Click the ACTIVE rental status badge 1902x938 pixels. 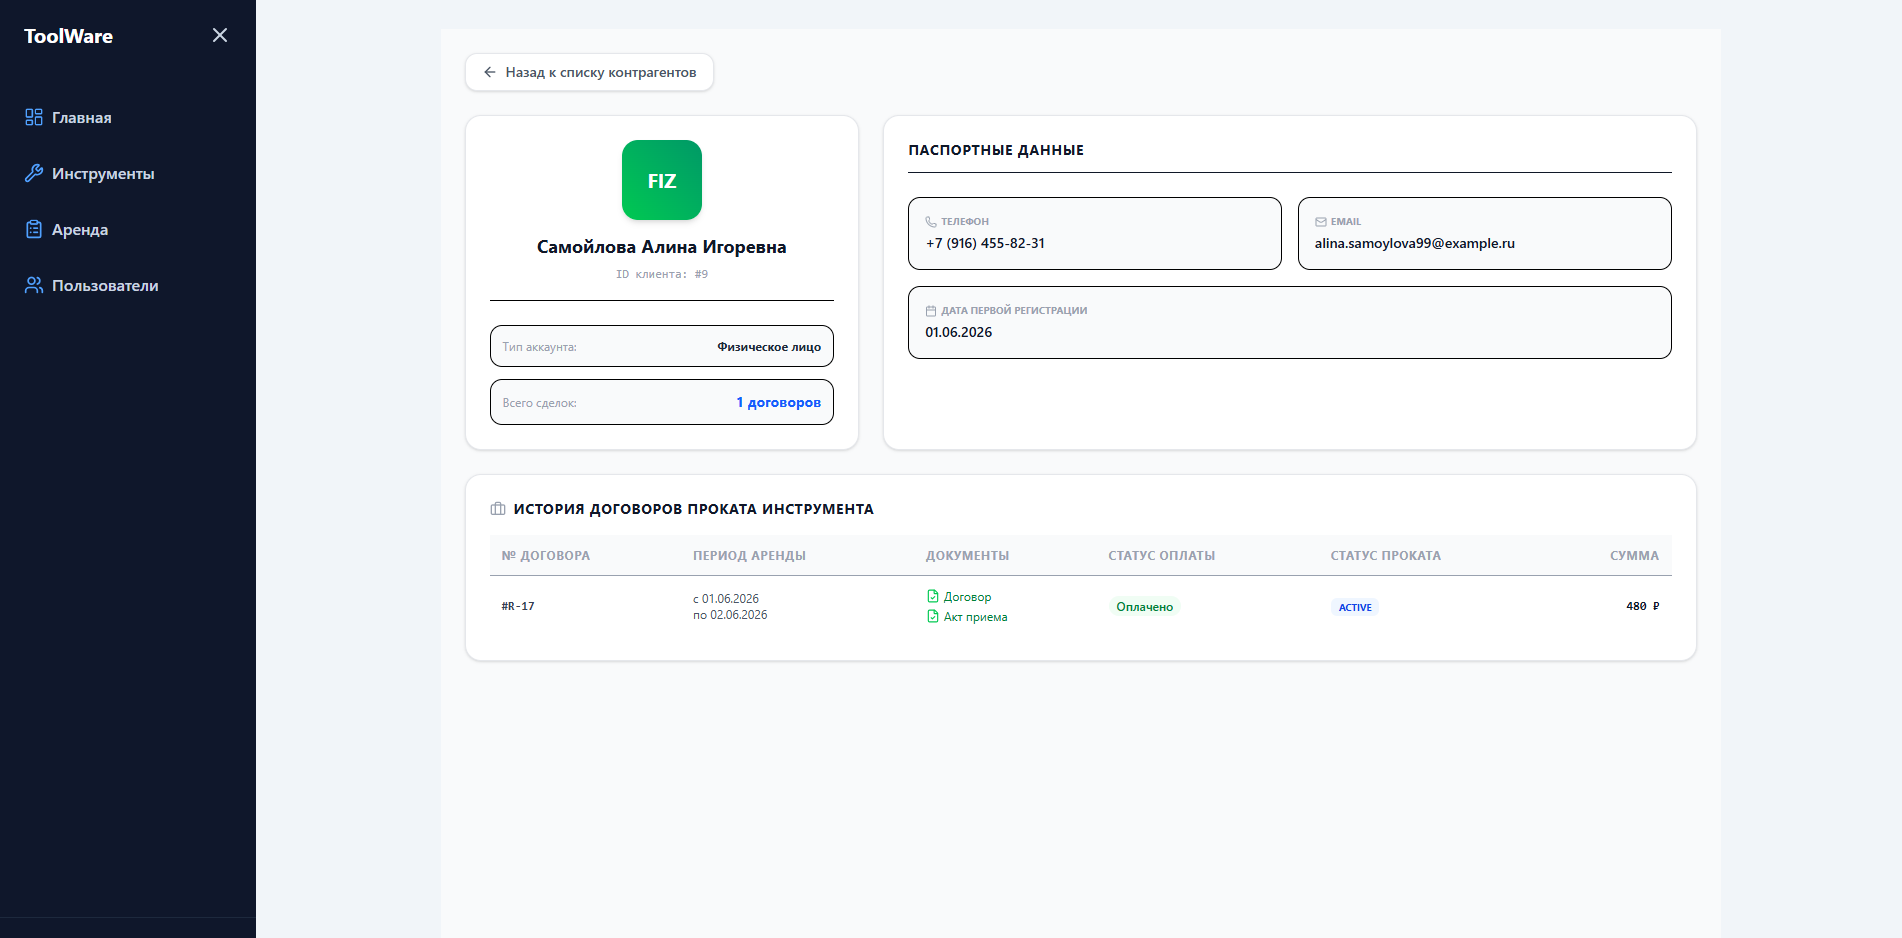click(x=1355, y=607)
